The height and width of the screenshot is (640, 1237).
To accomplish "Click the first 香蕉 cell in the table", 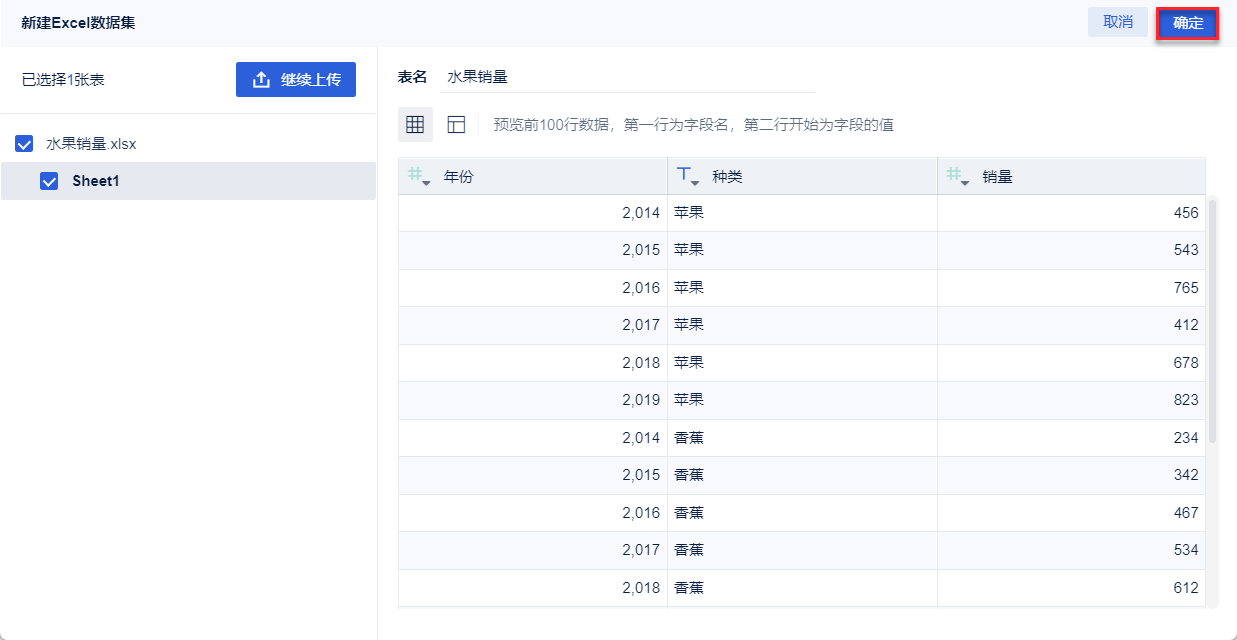I will 689,438.
